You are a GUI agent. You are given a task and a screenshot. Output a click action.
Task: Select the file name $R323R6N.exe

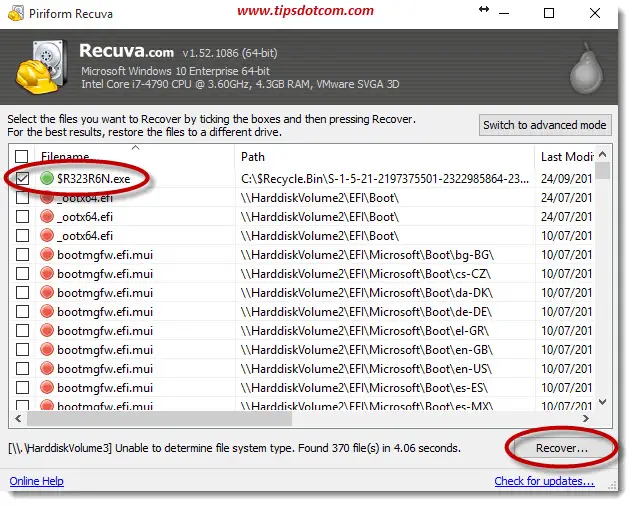point(94,178)
